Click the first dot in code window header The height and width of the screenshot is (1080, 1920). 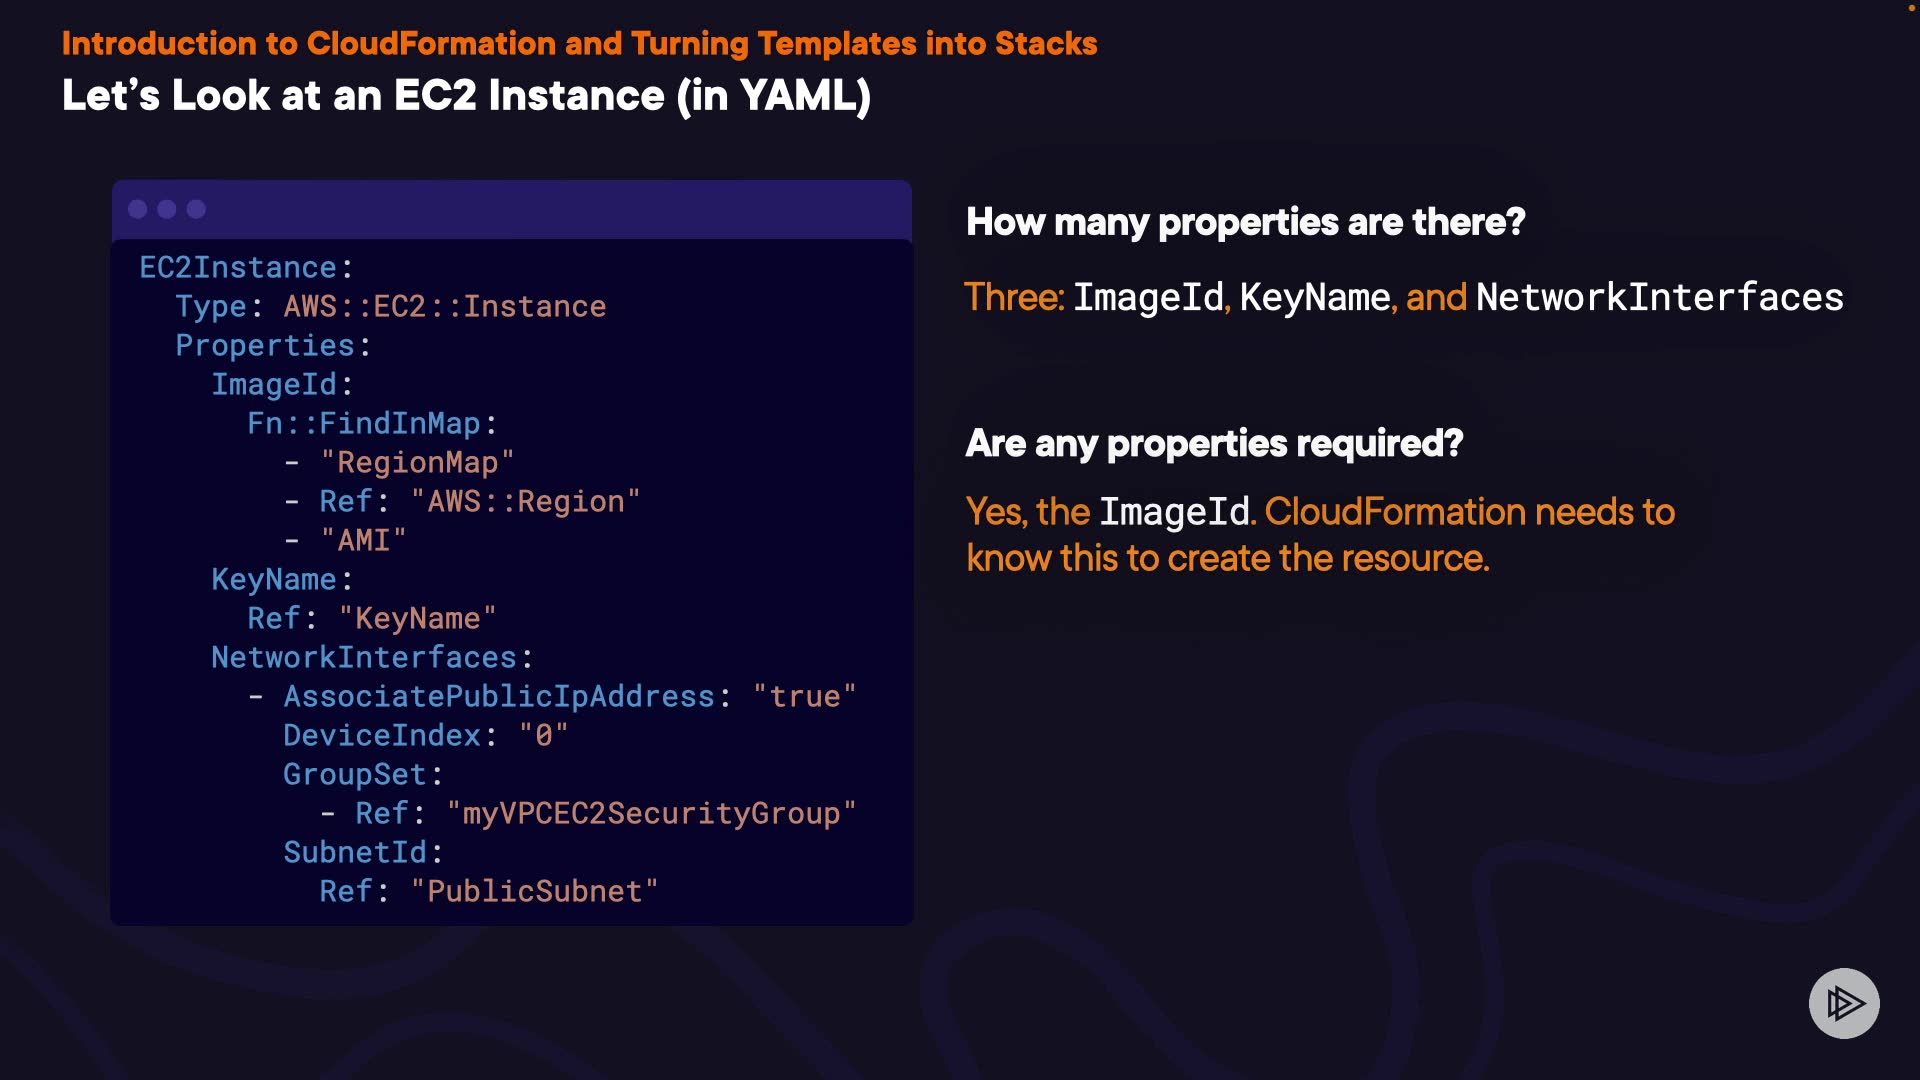[138, 209]
